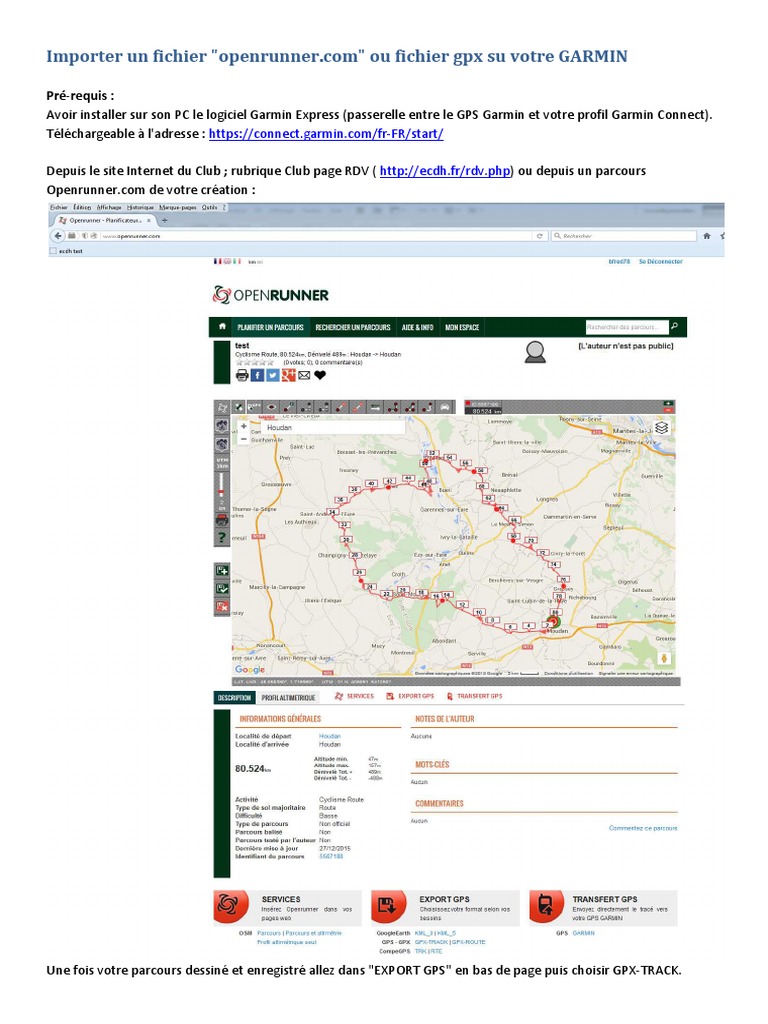Open a new browser tab with plus
Screen dimensions: 768x1024
(x=165, y=221)
